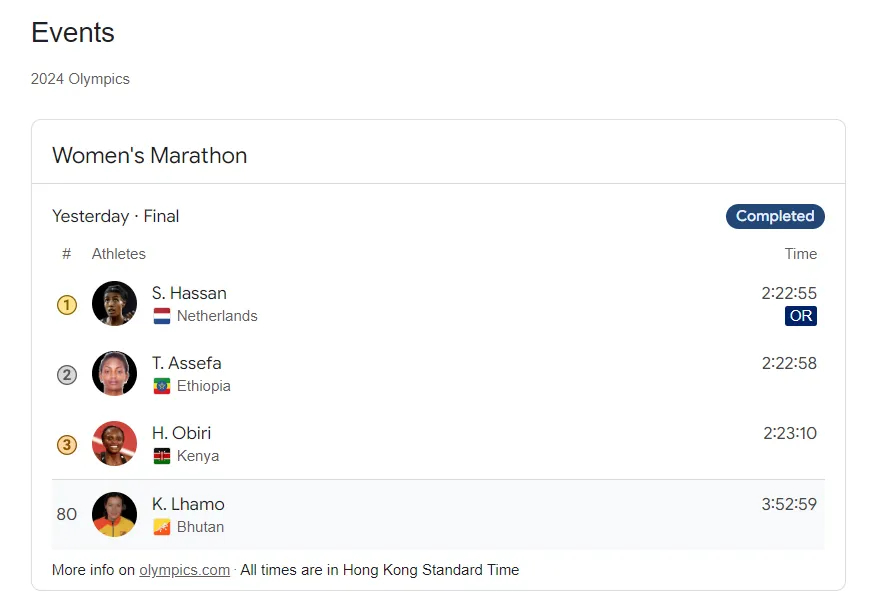Open K. Lhamo's athlete photo
Viewport: 871px width, 601px height.
coord(114,514)
